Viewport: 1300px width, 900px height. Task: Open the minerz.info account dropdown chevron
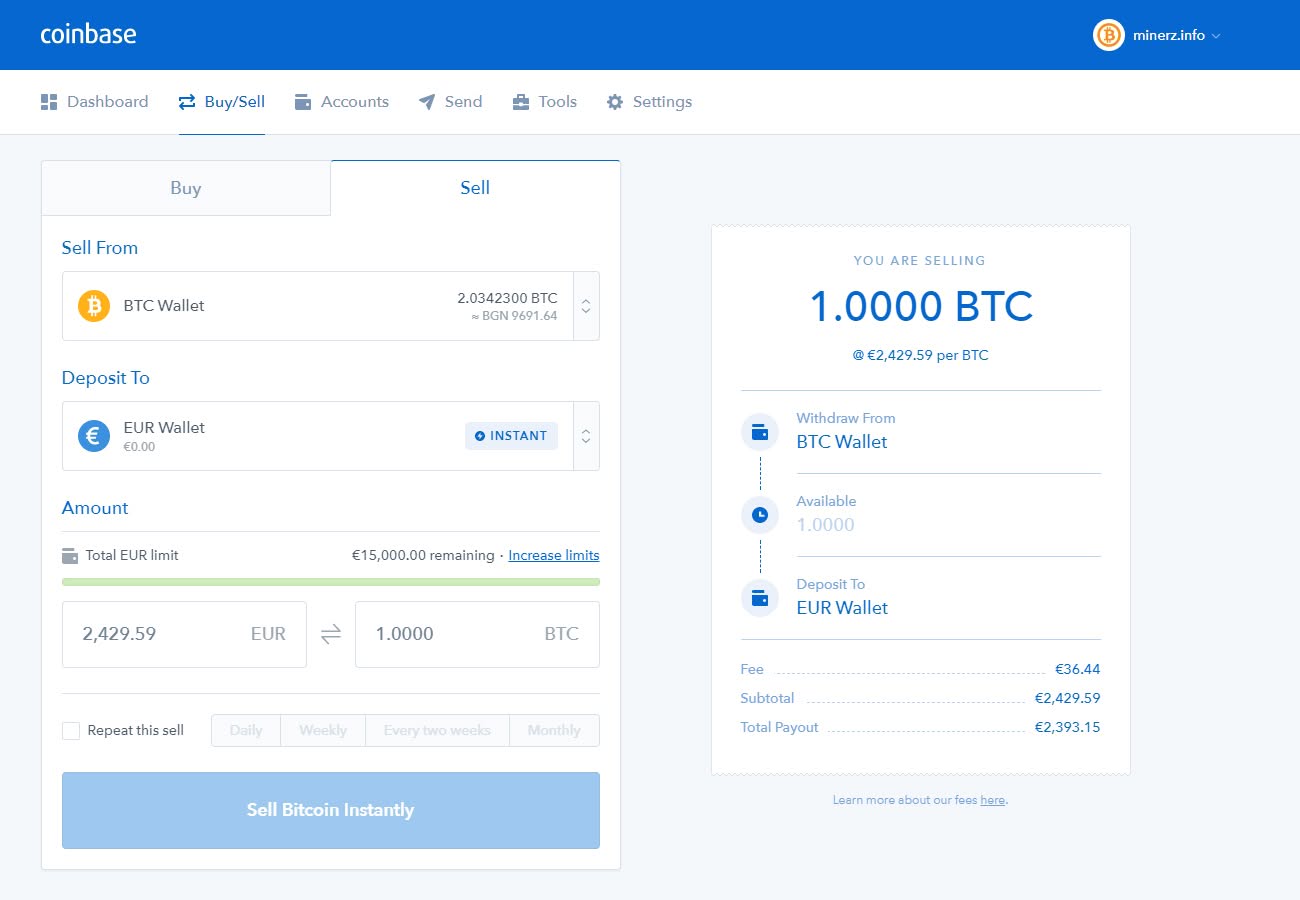(x=1216, y=36)
